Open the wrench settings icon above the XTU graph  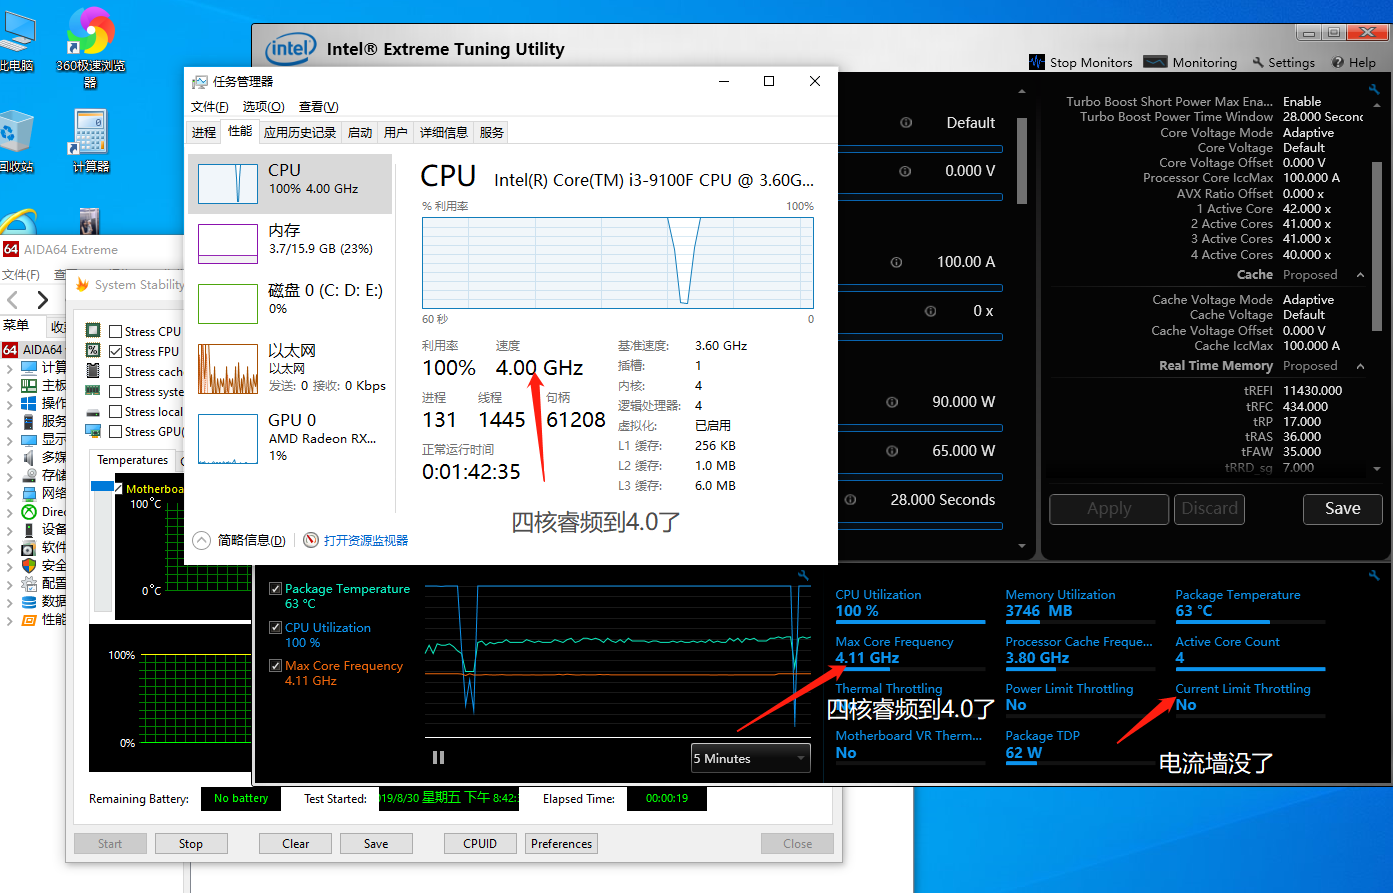803,575
